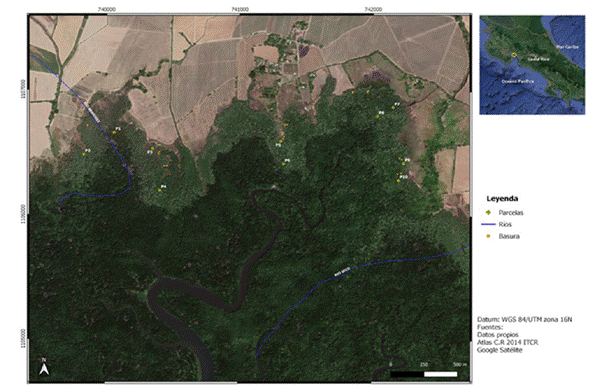594x388 pixels.
Task: Click the Basura legend orange dot
Action: click(488, 236)
